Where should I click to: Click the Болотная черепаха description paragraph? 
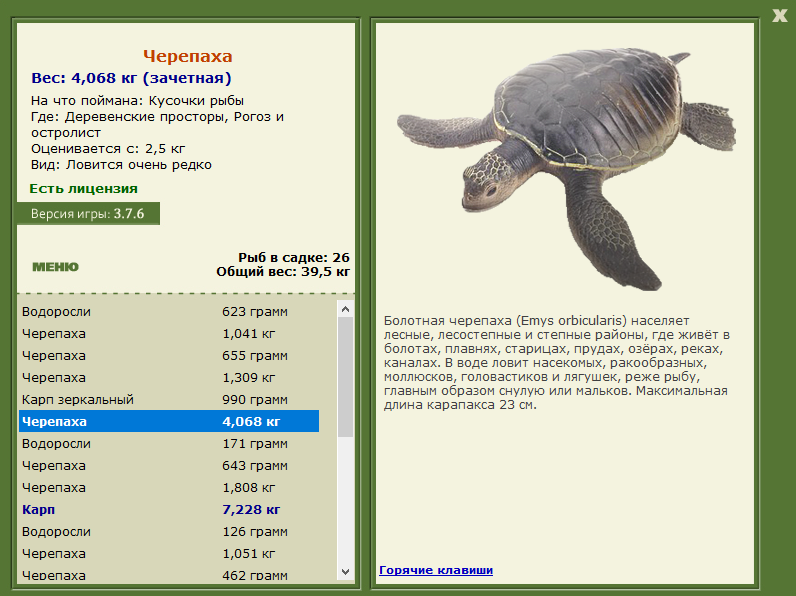[556, 362]
